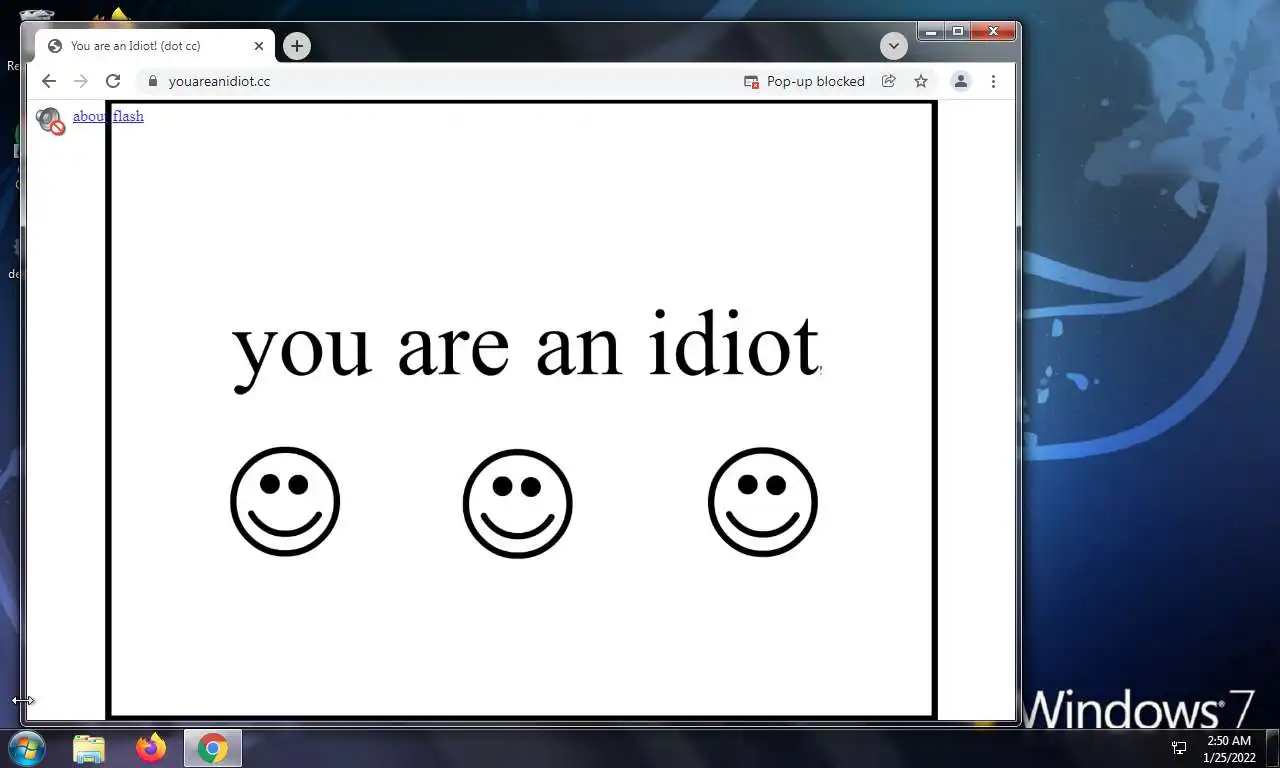
Task: Open the Pop-up blocked notice
Action: (x=804, y=81)
